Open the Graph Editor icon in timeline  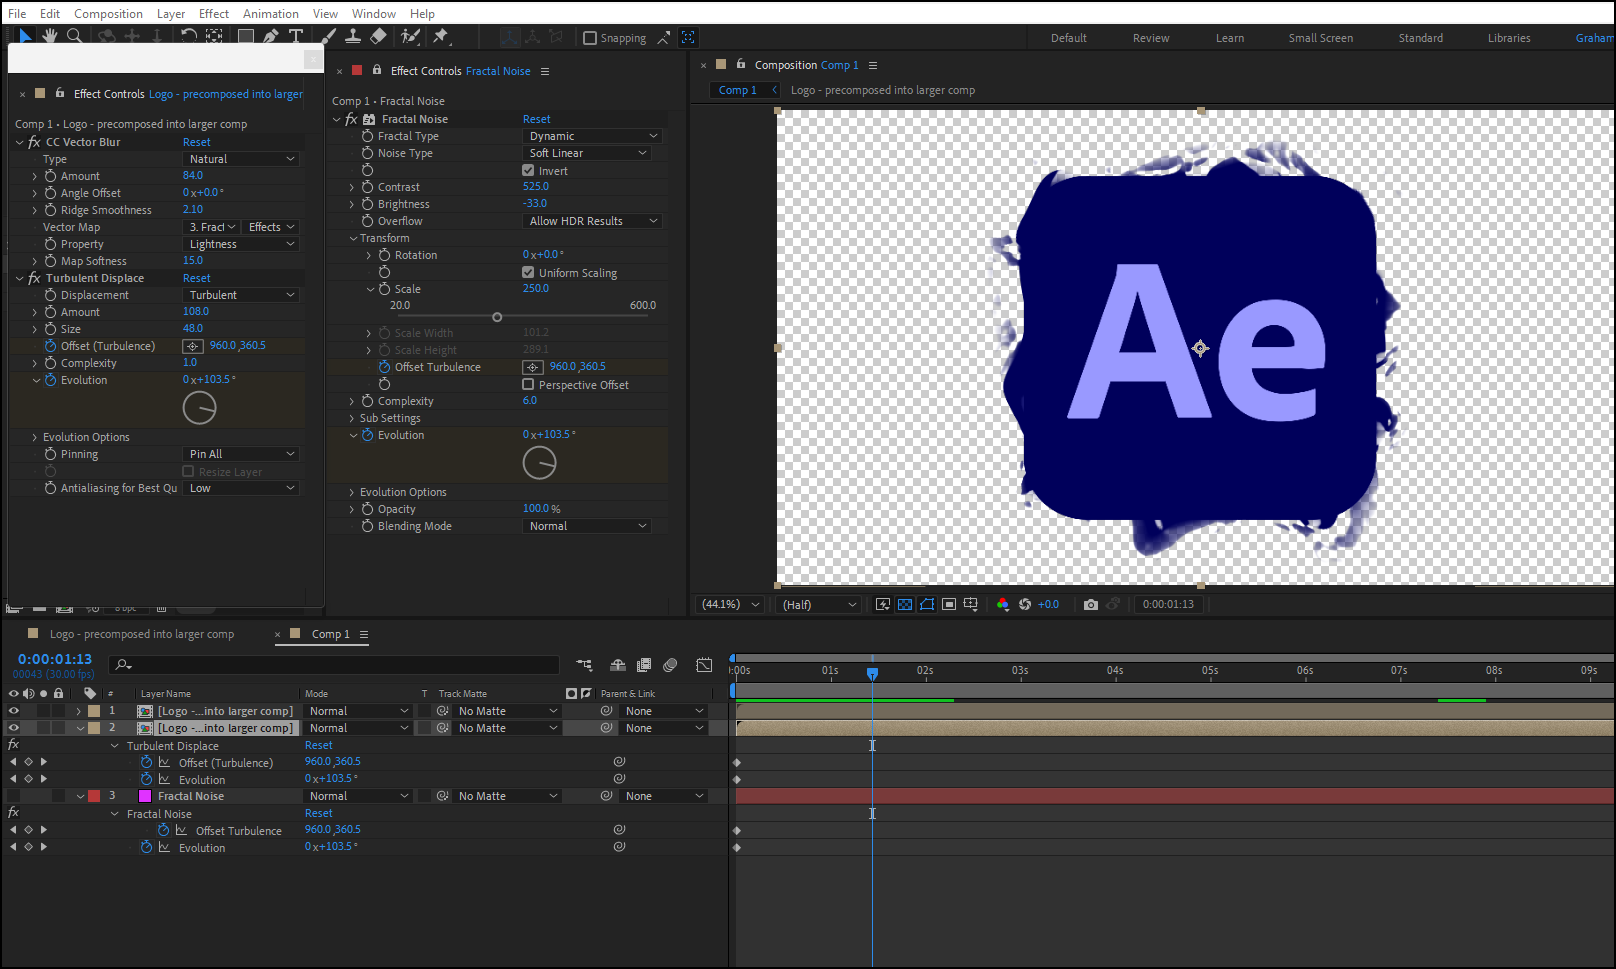(x=704, y=665)
